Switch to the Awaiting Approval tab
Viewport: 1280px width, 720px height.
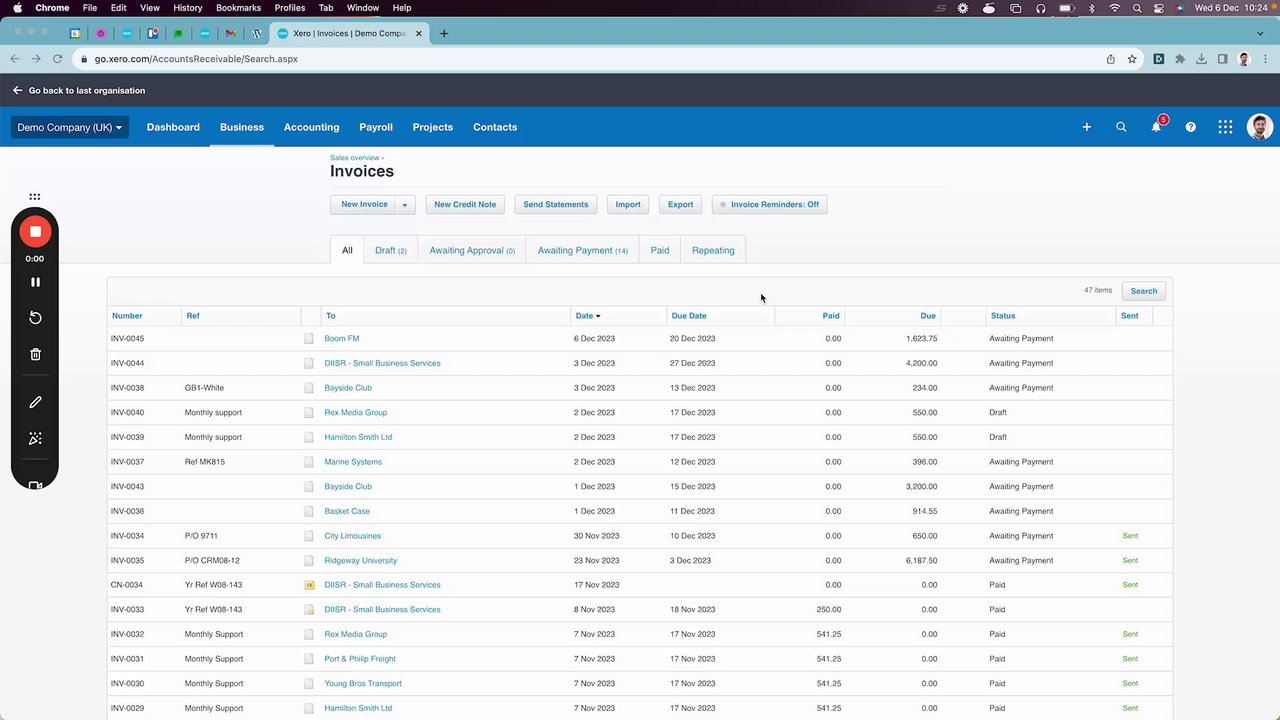tap(472, 250)
